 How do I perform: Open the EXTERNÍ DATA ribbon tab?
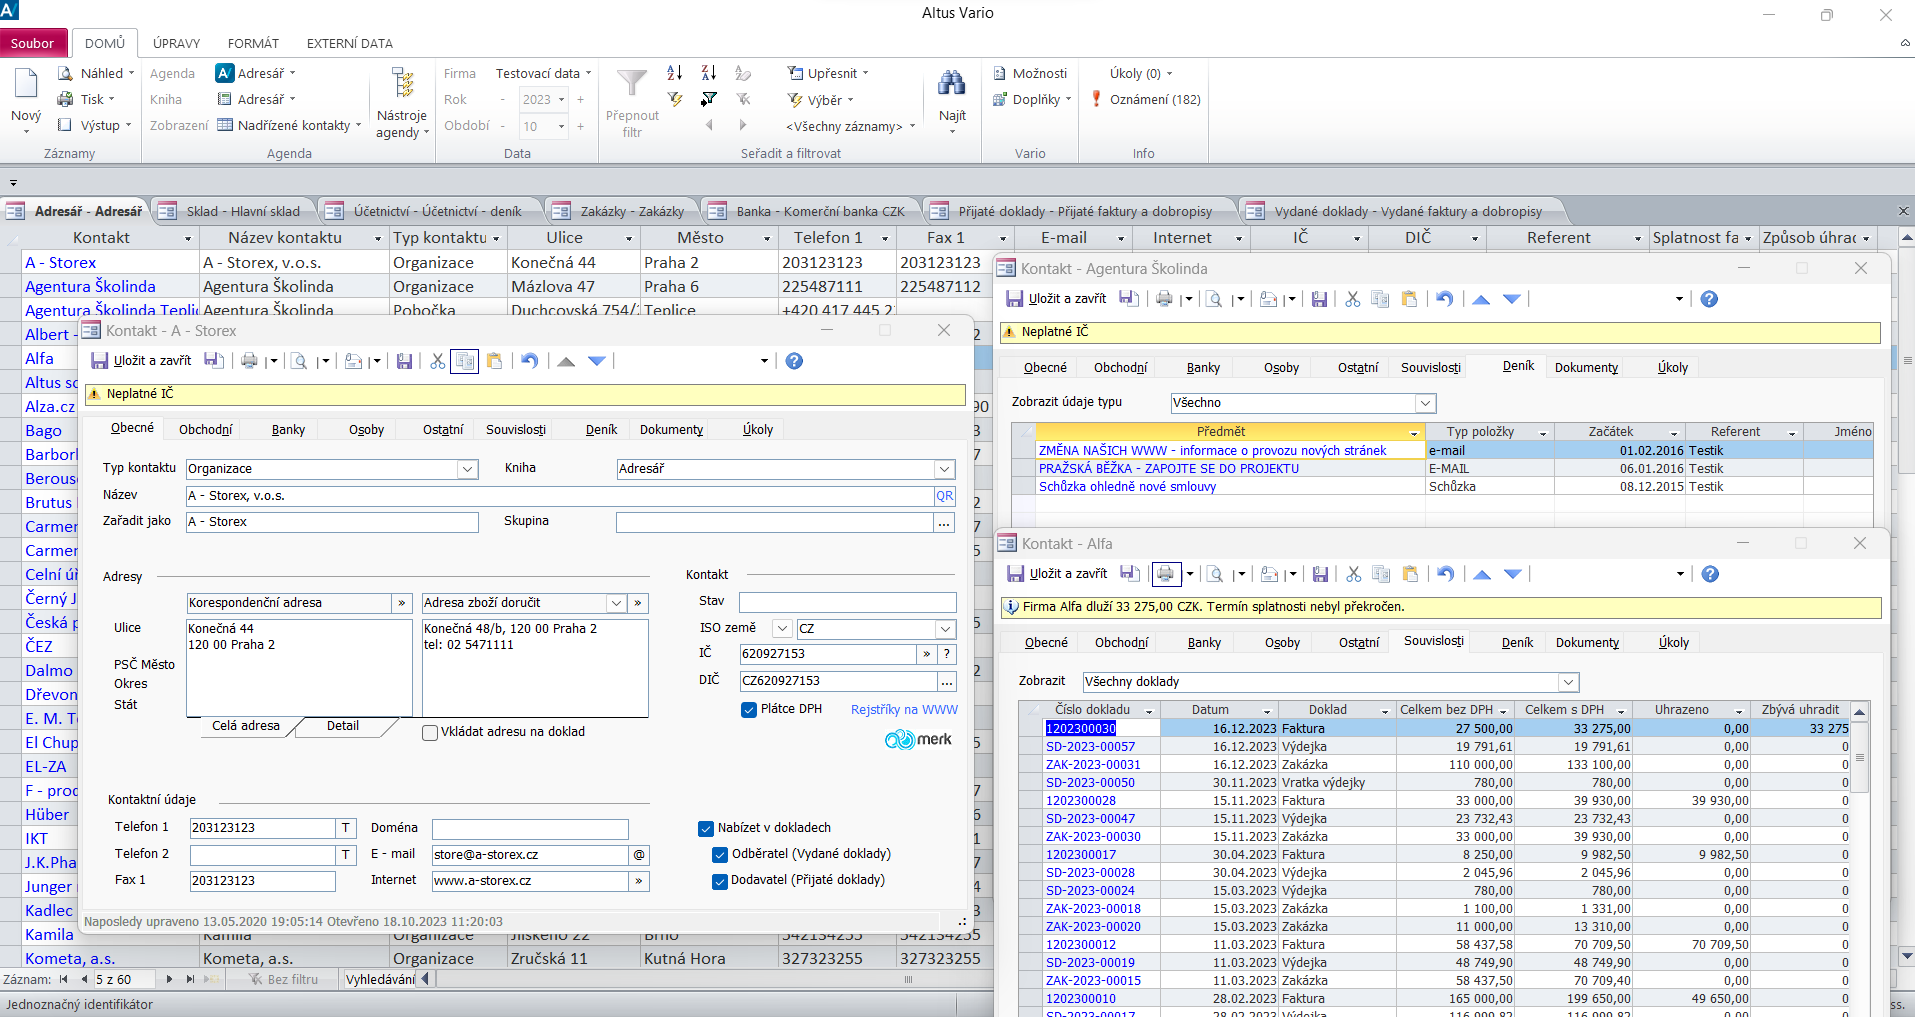(349, 43)
